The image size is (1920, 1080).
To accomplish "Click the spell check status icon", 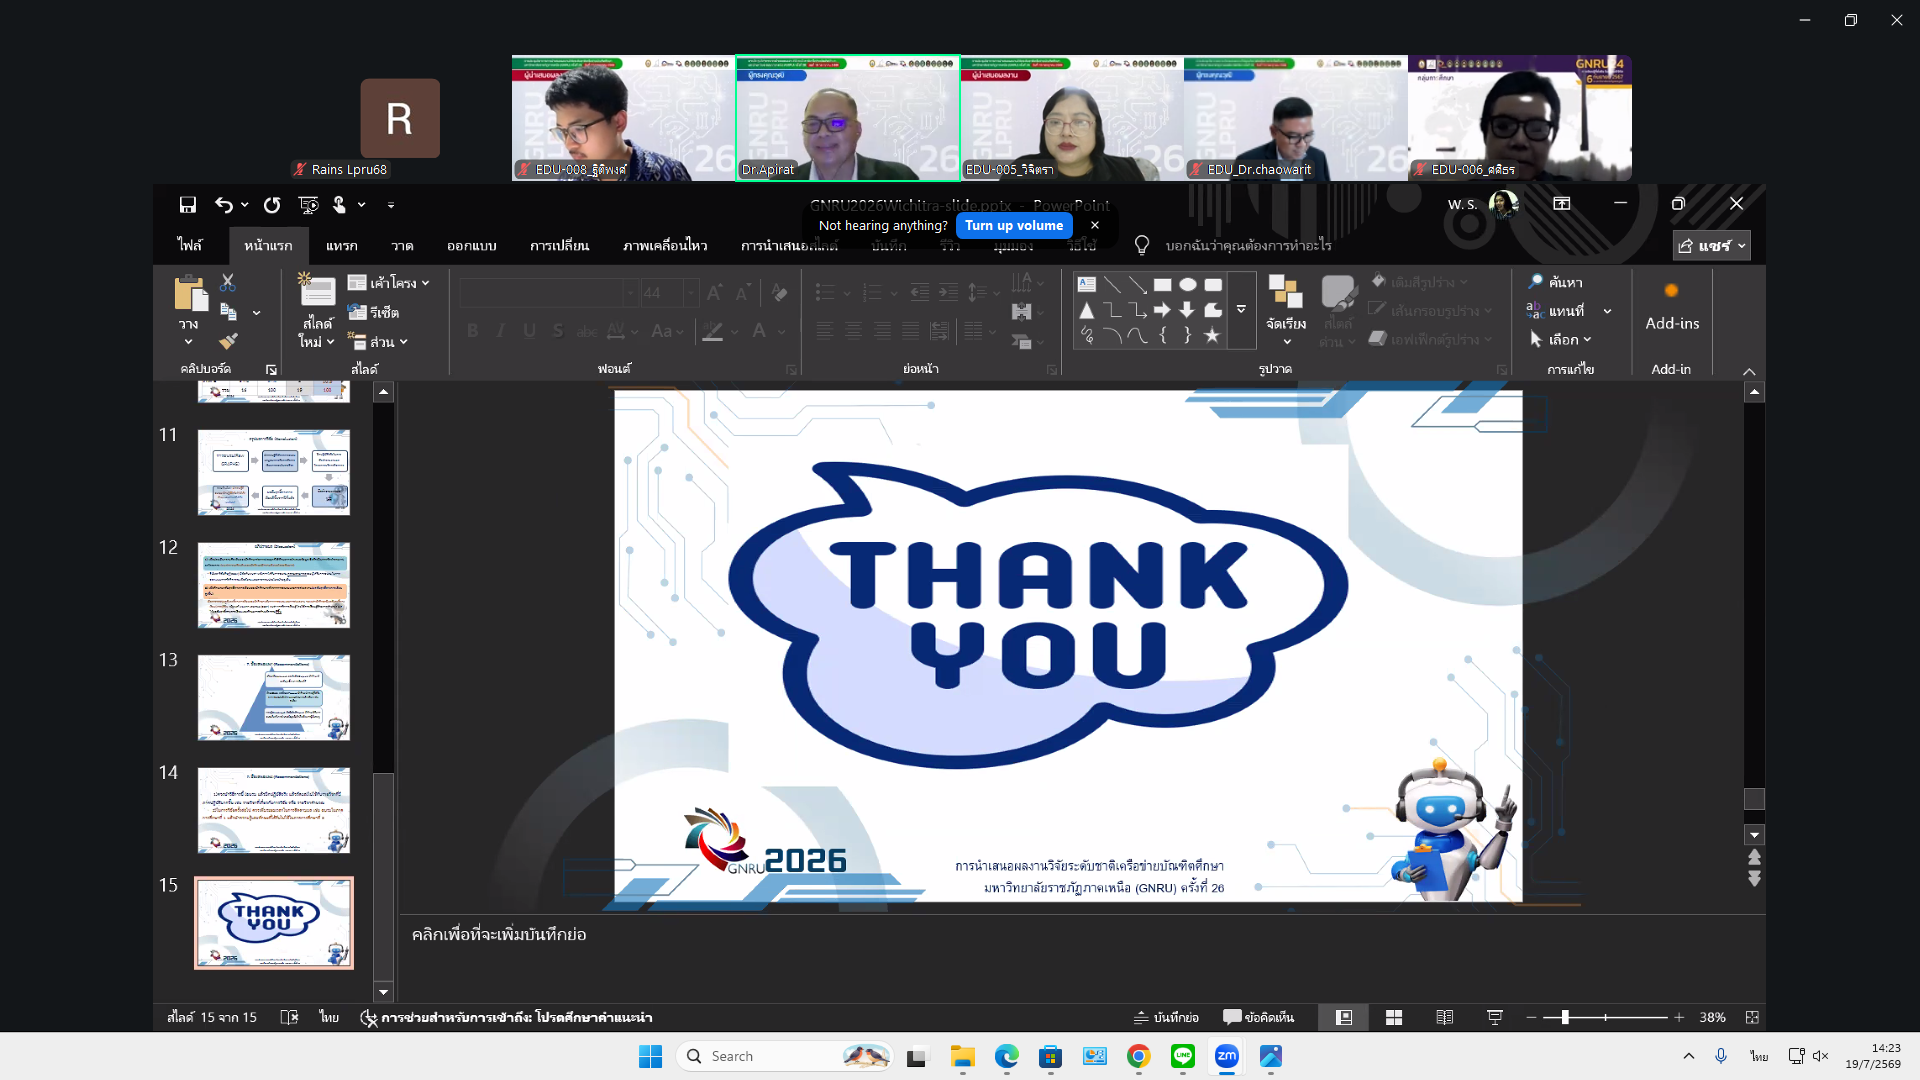I will 289,1017.
